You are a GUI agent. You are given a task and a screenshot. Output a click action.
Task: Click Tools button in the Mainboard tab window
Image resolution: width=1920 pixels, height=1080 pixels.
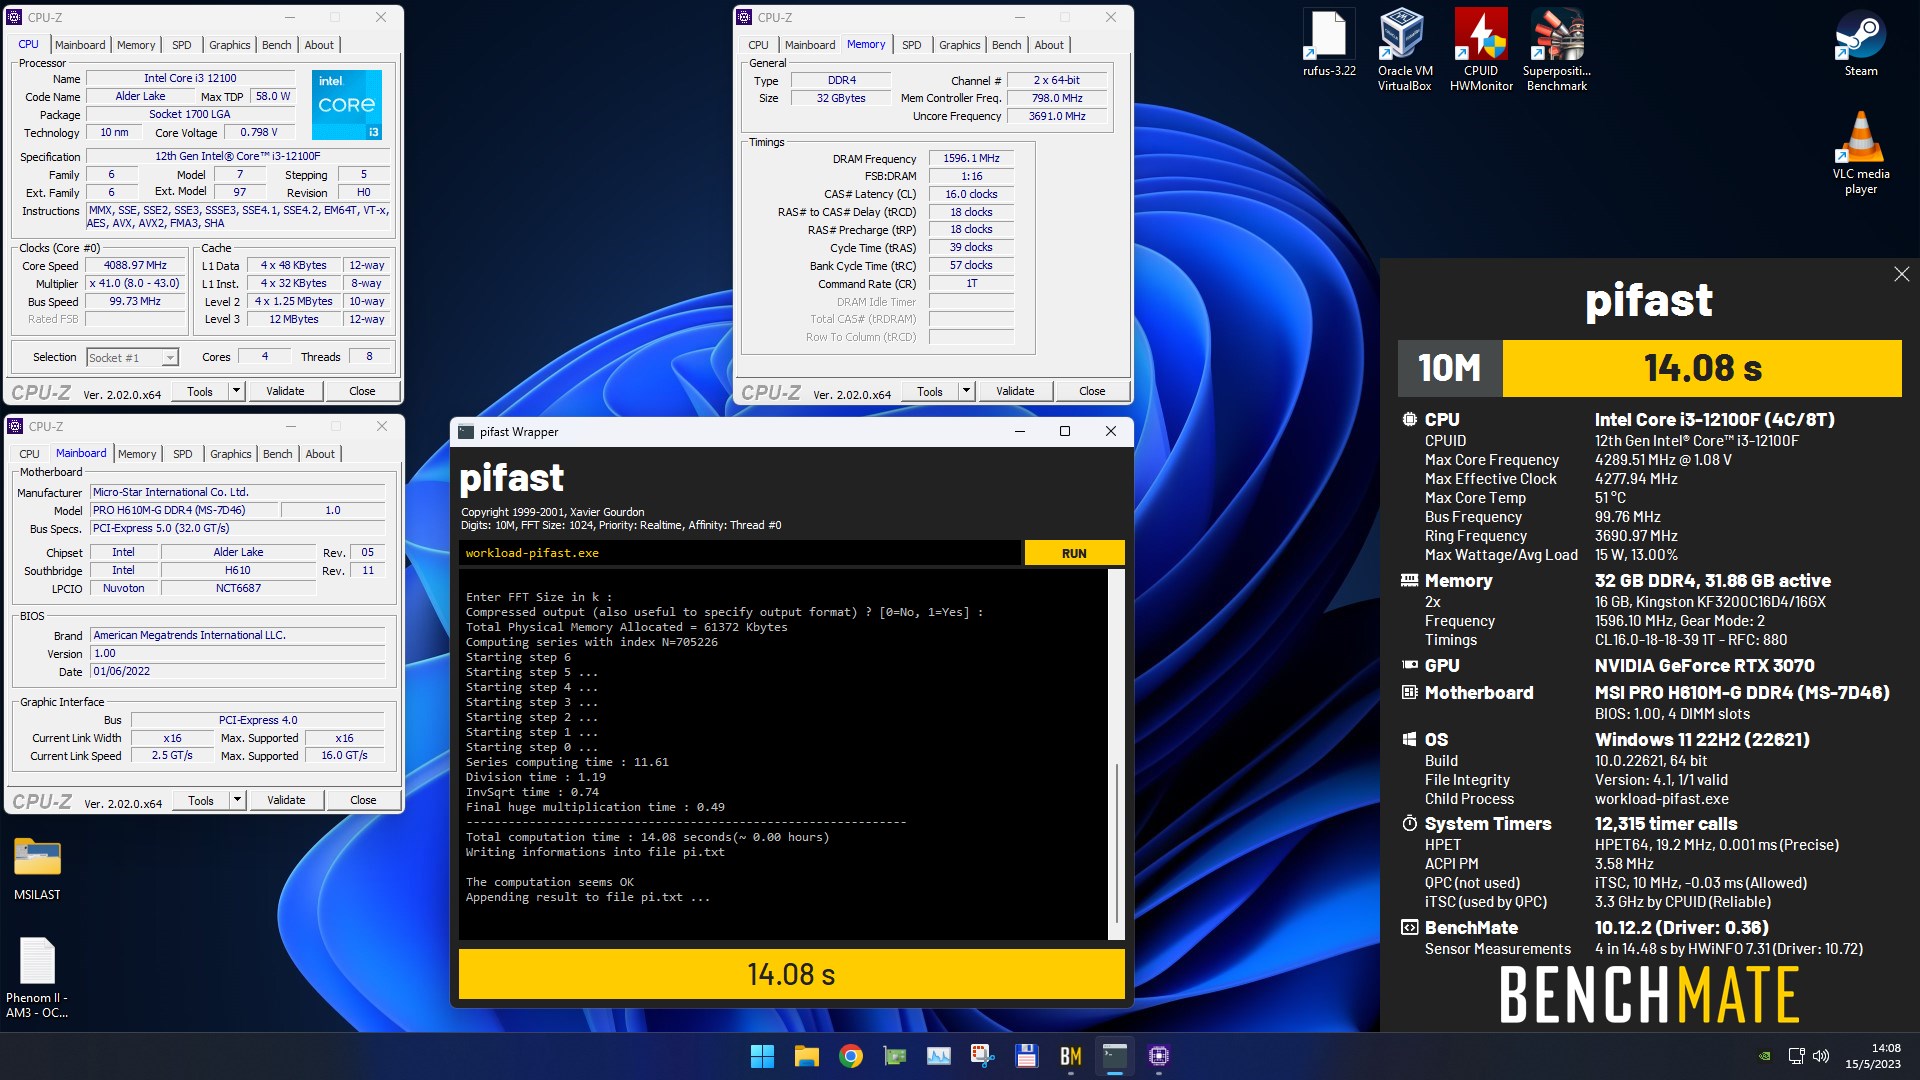201,800
